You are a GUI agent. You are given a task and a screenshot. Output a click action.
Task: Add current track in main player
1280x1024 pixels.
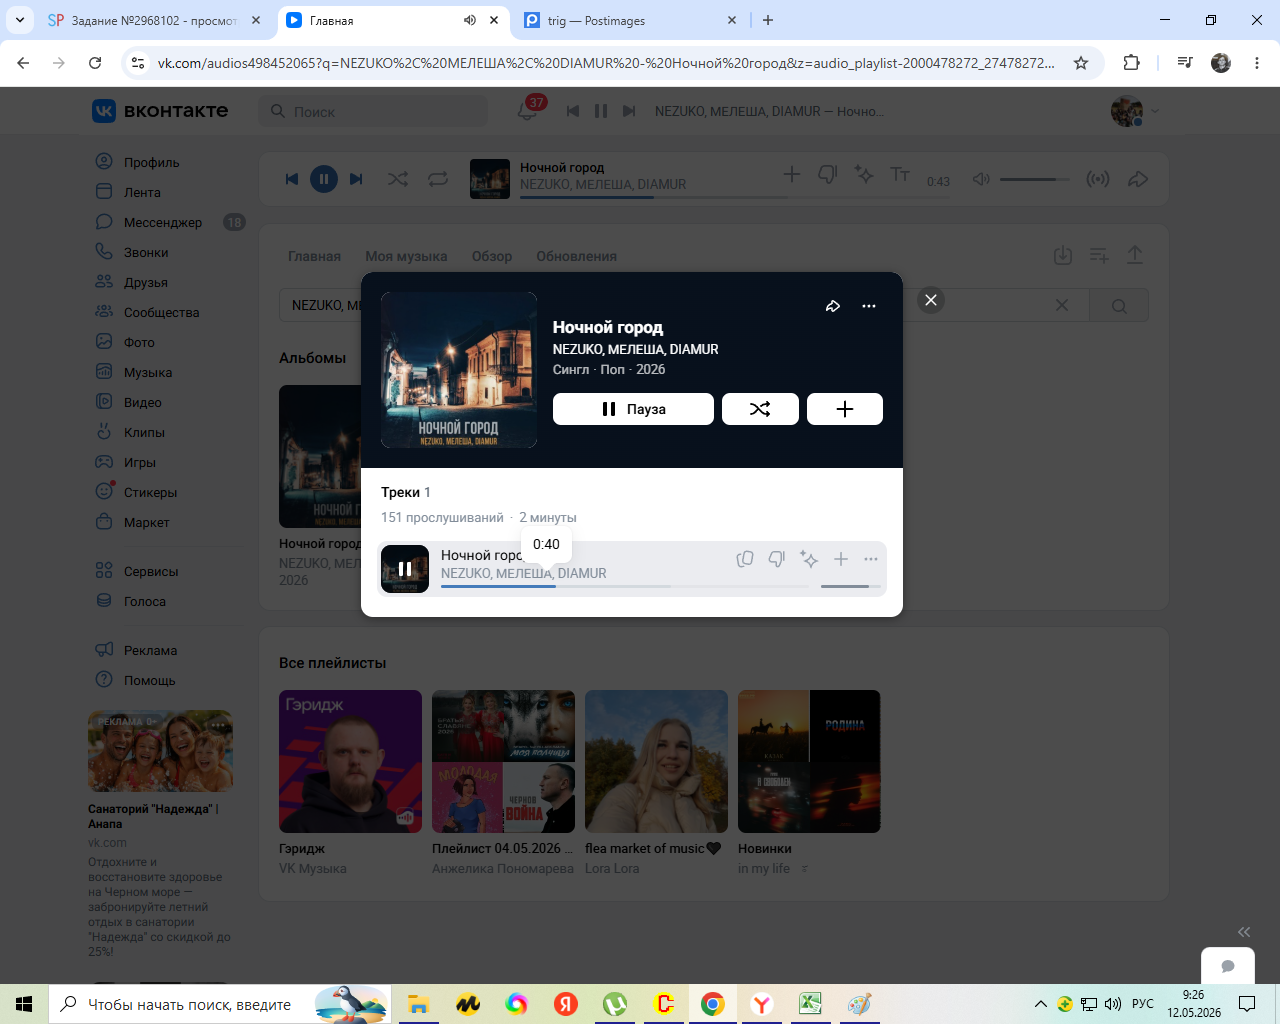[x=792, y=174]
